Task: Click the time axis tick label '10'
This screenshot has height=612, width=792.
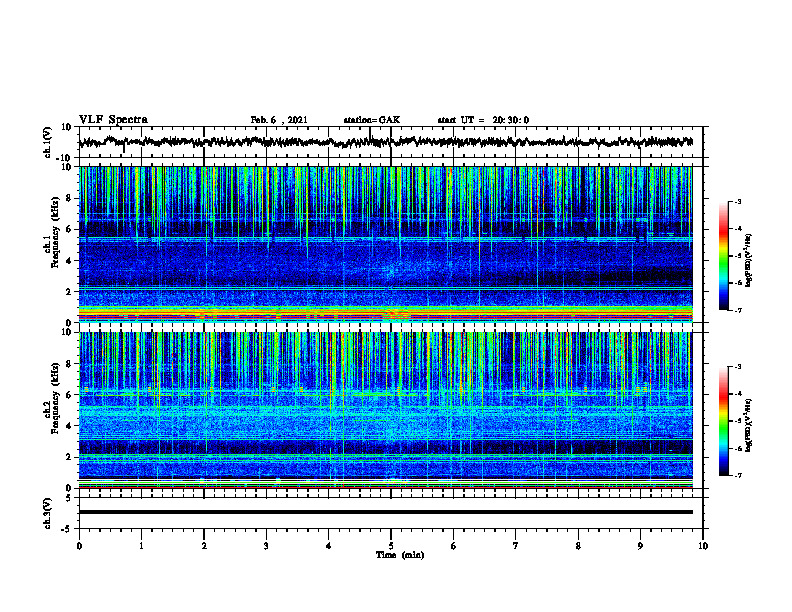Action: click(x=703, y=546)
